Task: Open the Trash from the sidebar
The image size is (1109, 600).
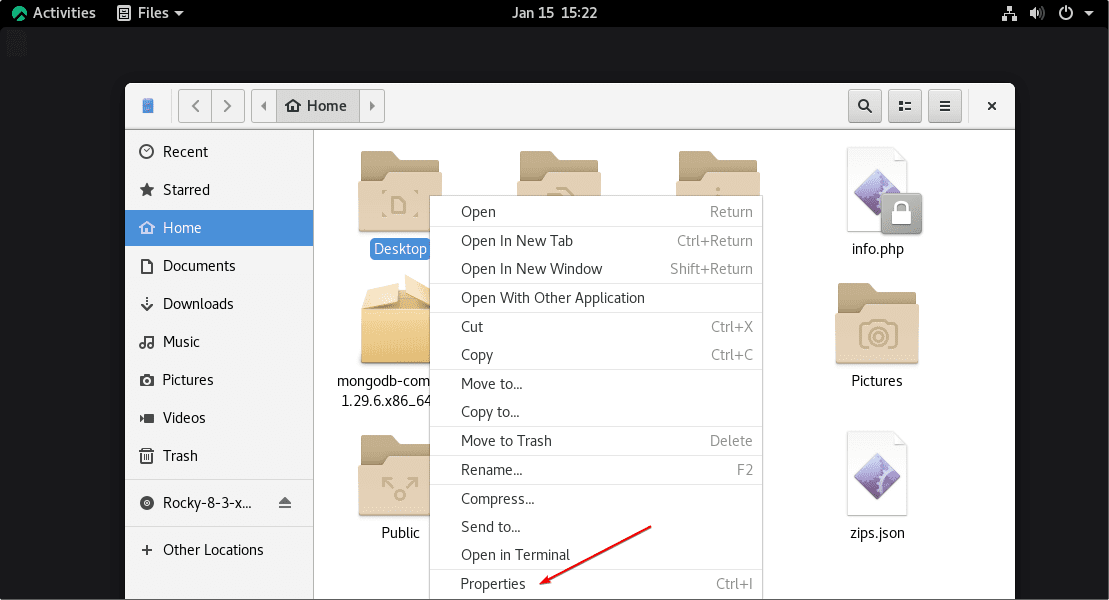Action: (179, 455)
